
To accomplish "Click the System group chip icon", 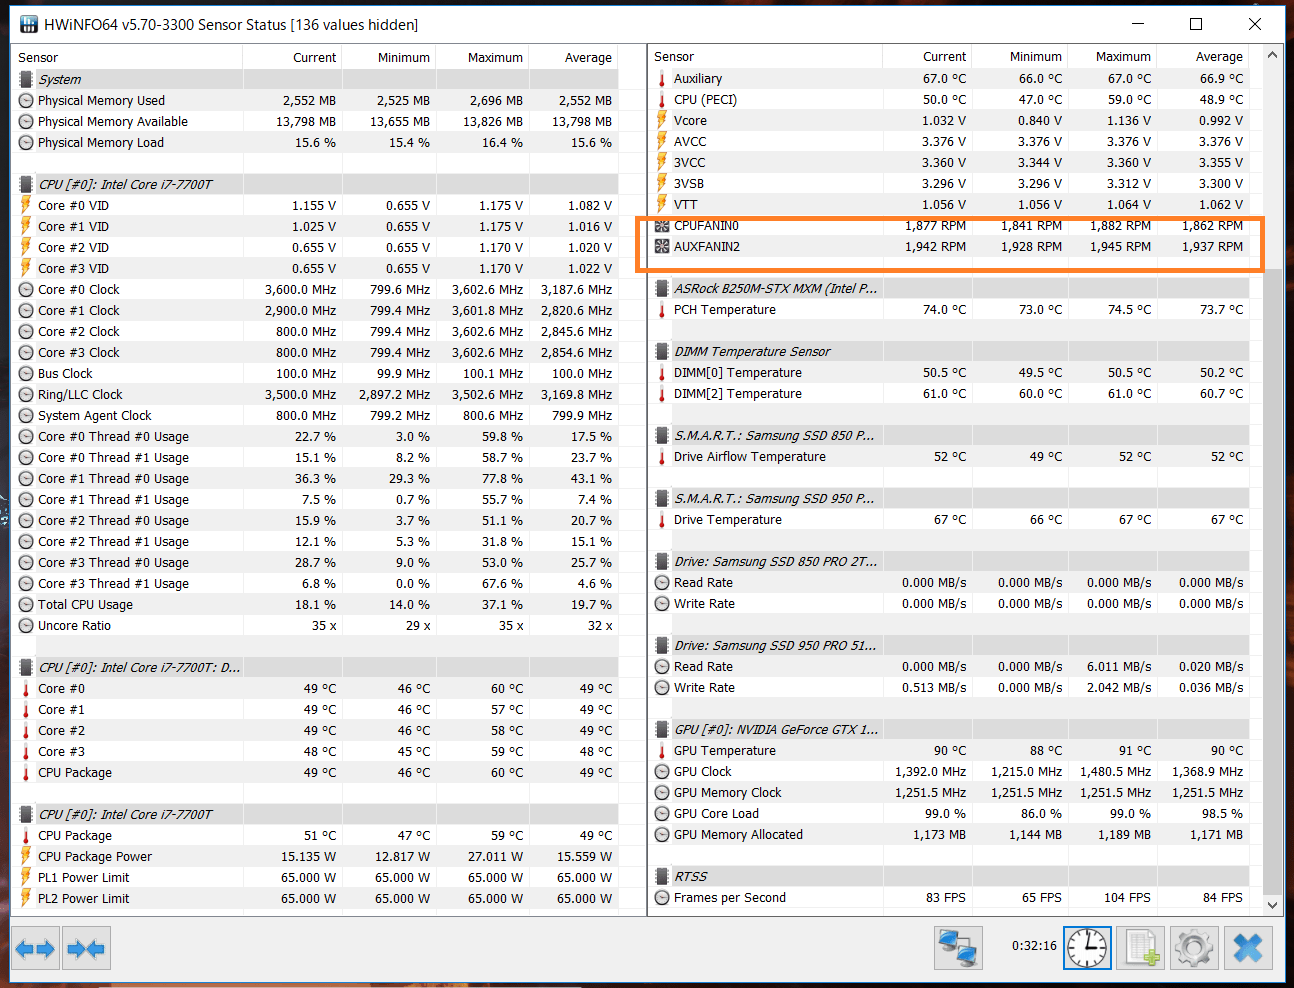I will click(x=26, y=79).
